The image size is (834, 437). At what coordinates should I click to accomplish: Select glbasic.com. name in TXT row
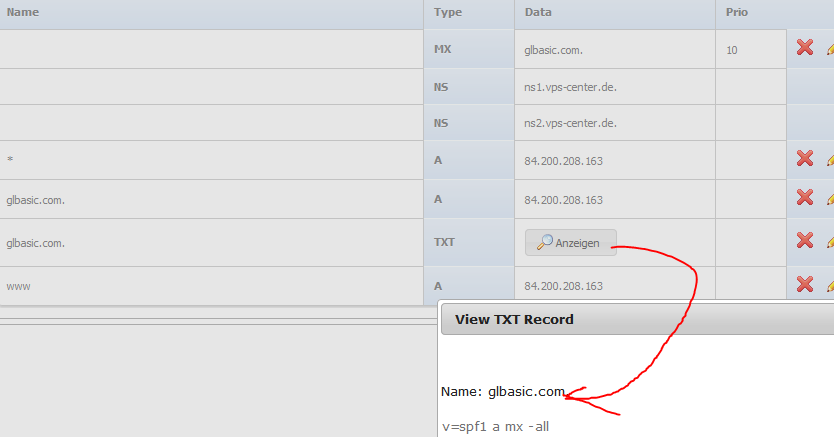coord(35,243)
